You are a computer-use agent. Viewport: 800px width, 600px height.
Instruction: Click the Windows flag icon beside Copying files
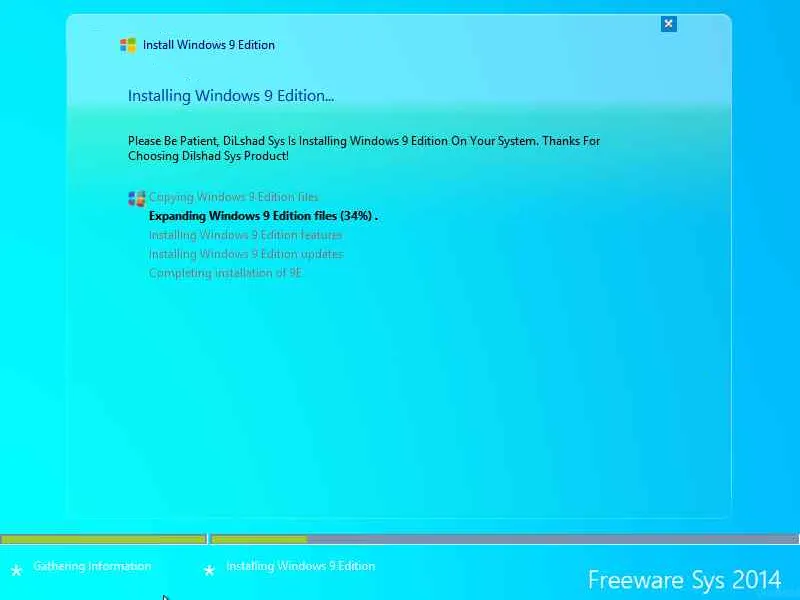(137, 198)
